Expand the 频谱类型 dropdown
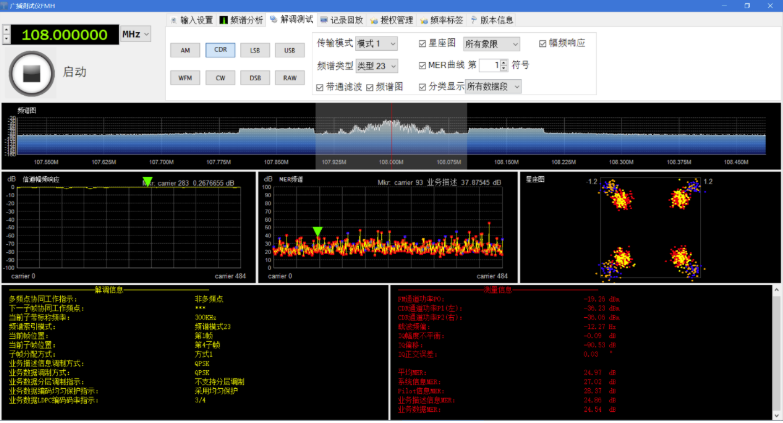Screen dimensions: 783x423 [x=377, y=65]
